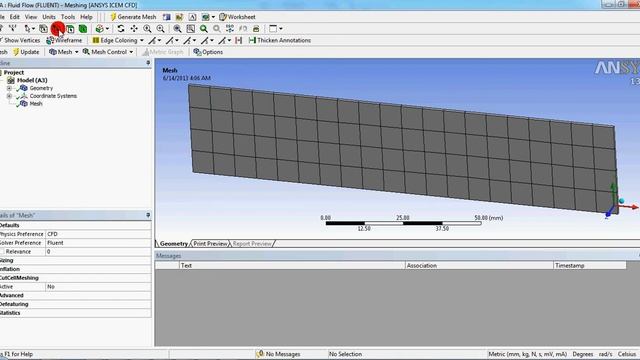The image size is (640, 360).
Task: Open the Tools menu
Action: [68, 17]
